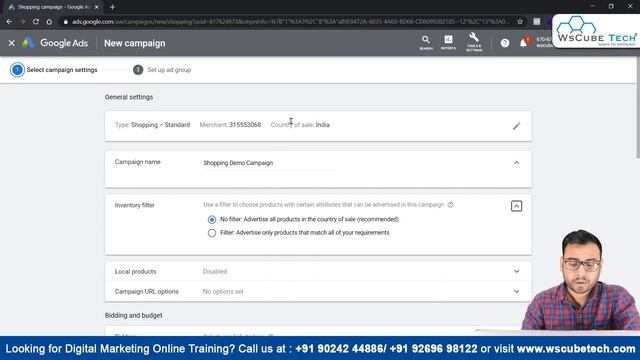640x360 pixels.
Task: Open the browser extensions icon
Action: [537, 22]
